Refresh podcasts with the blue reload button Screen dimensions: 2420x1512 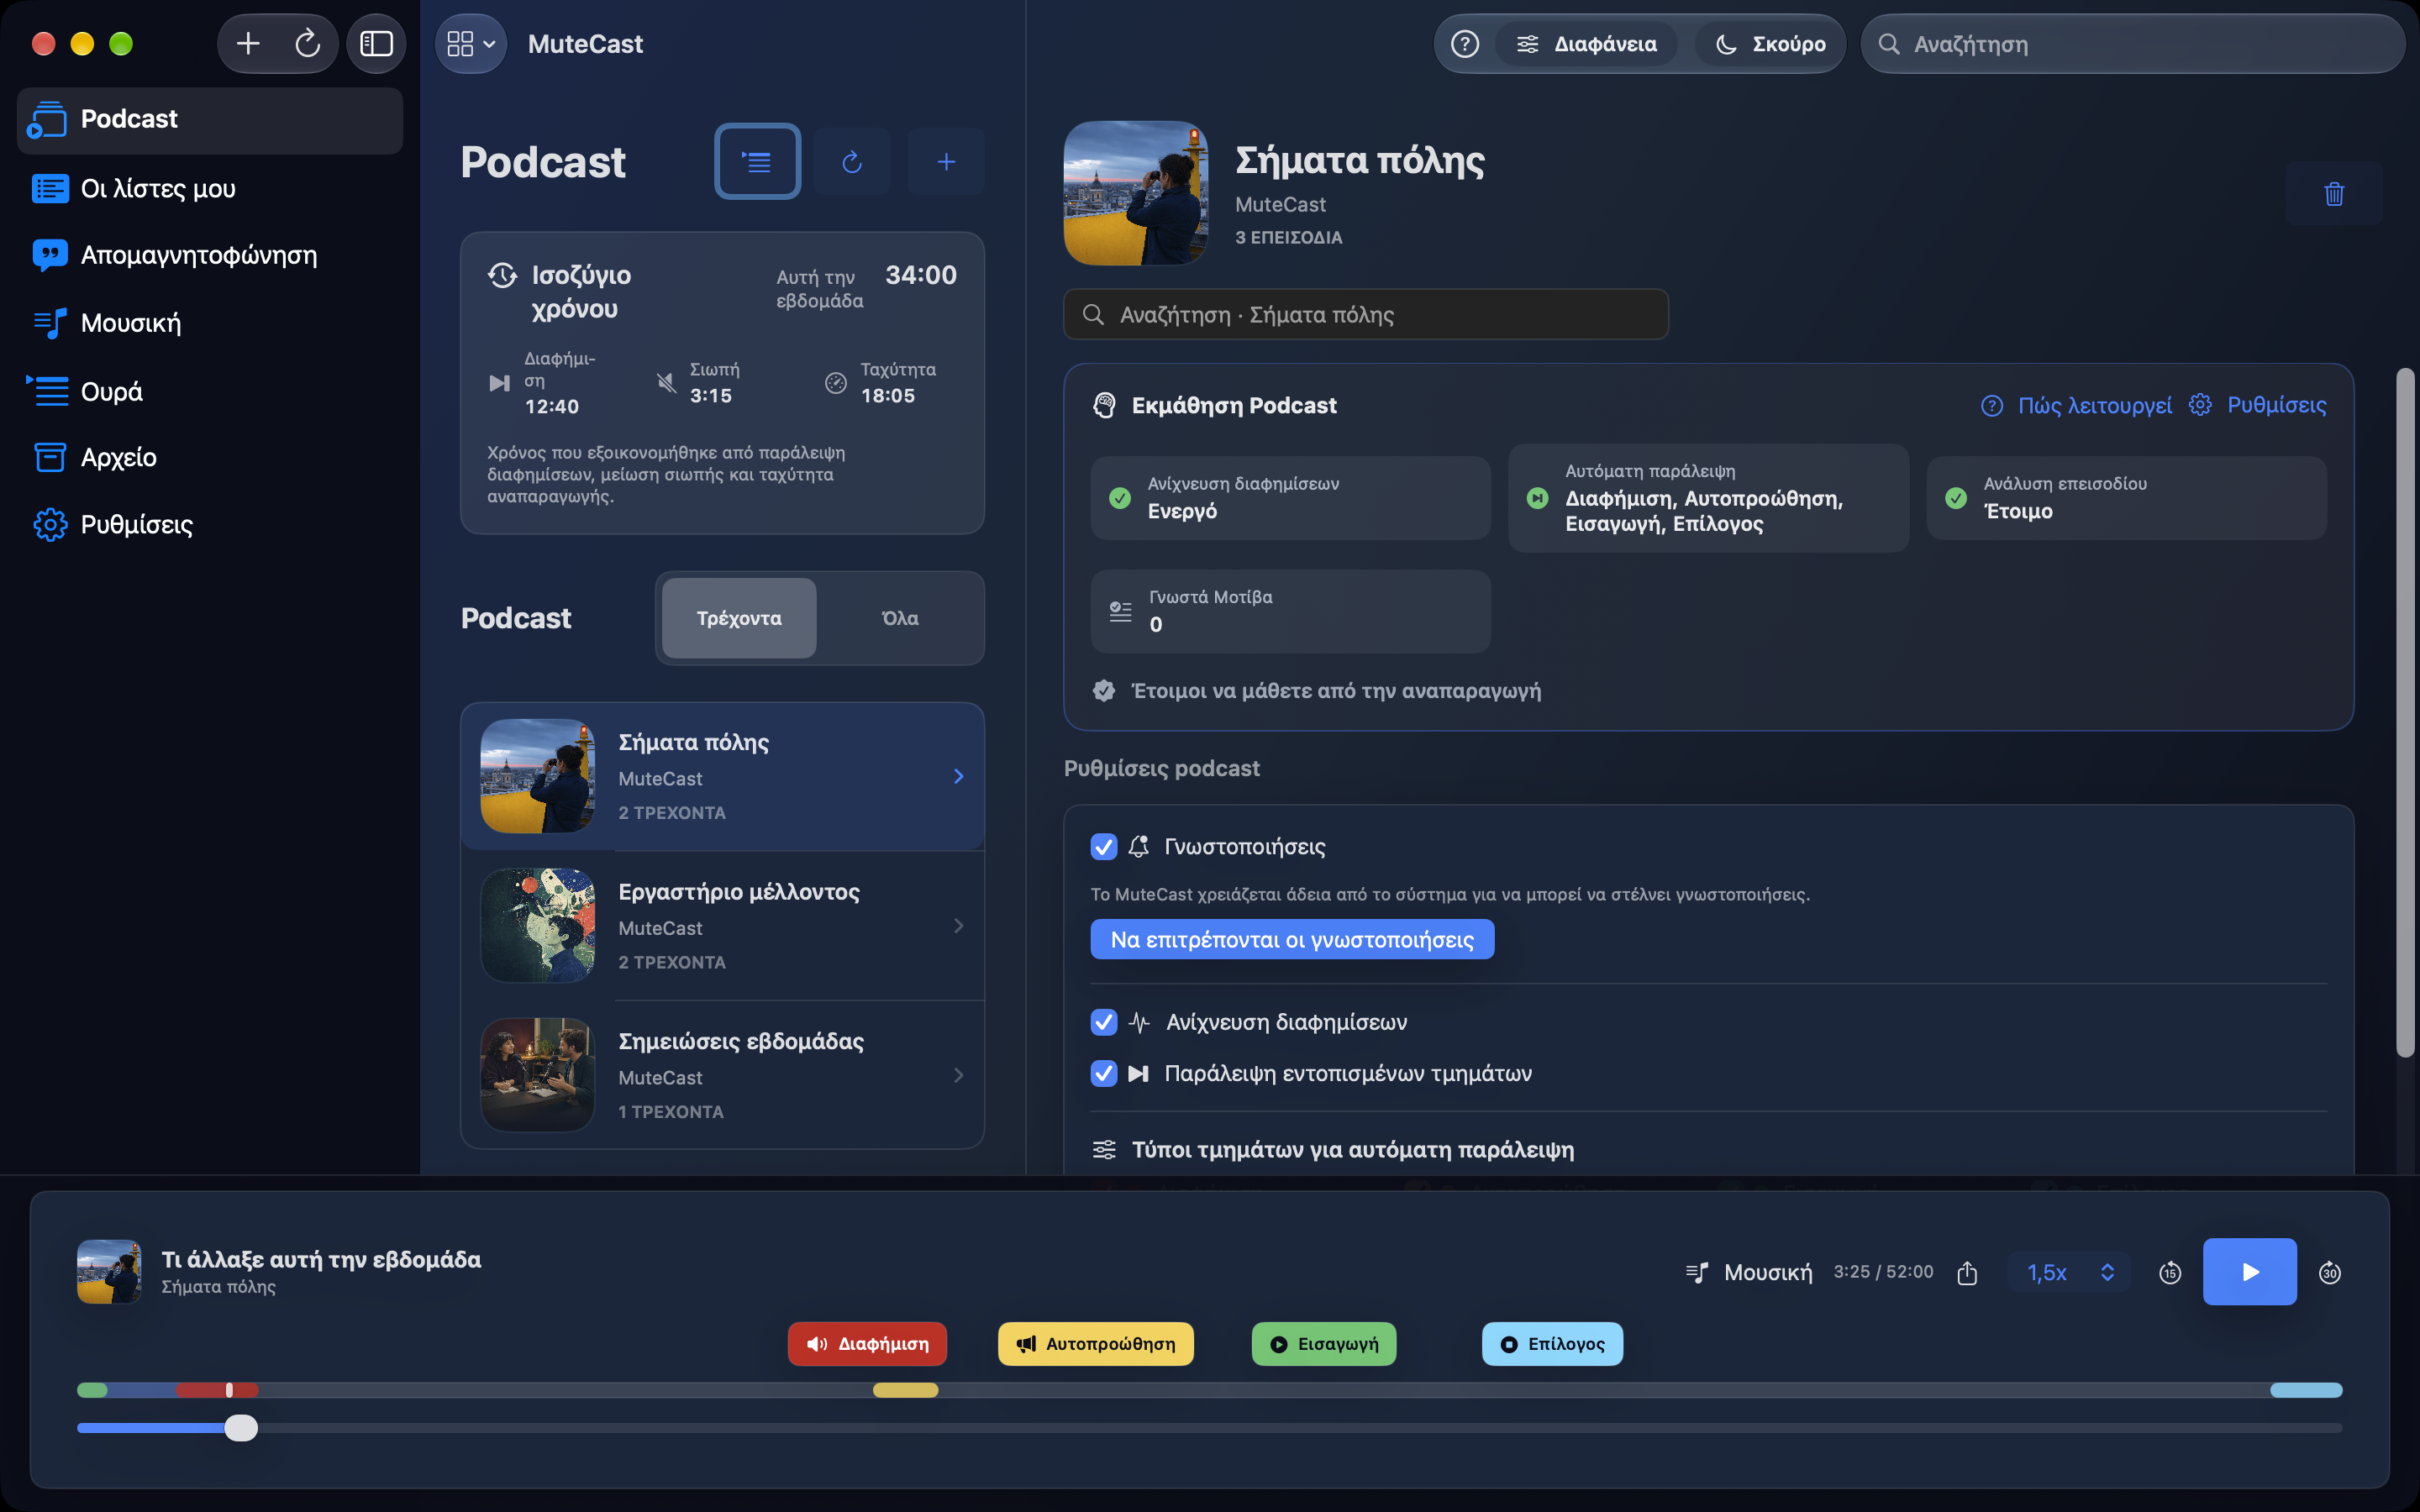pos(852,162)
